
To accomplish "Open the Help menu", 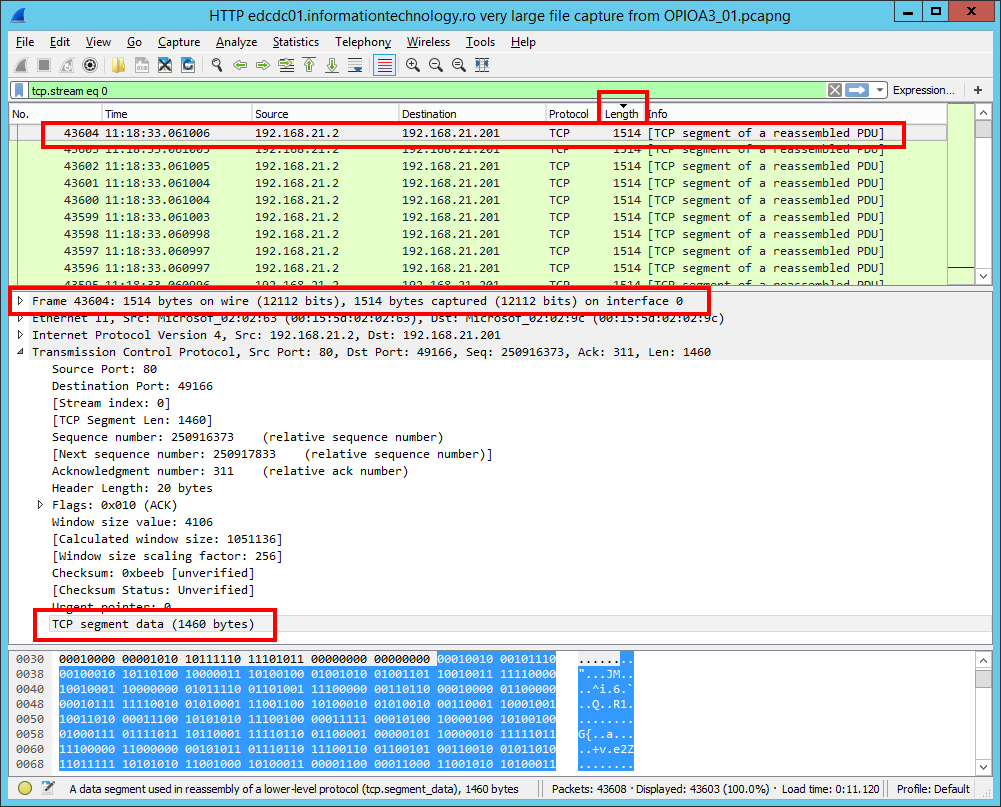I will coord(523,42).
